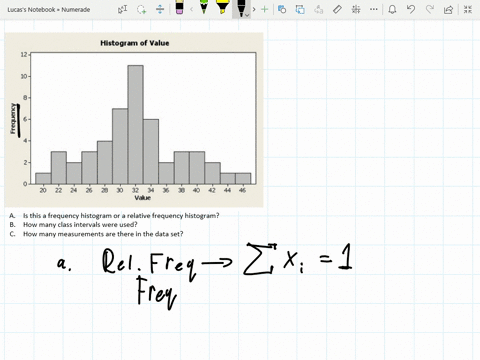
Task: Open the Math assistant icon
Action: click(356, 9)
